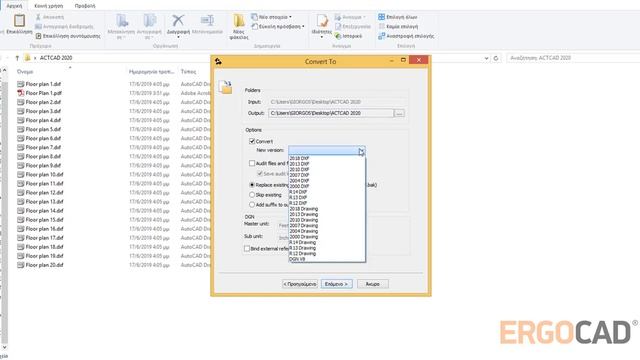Sort by the Ημερομηνία τροπ... column header
This screenshot has height=360, width=640.
pyautogui.click(x=151, y=72)
